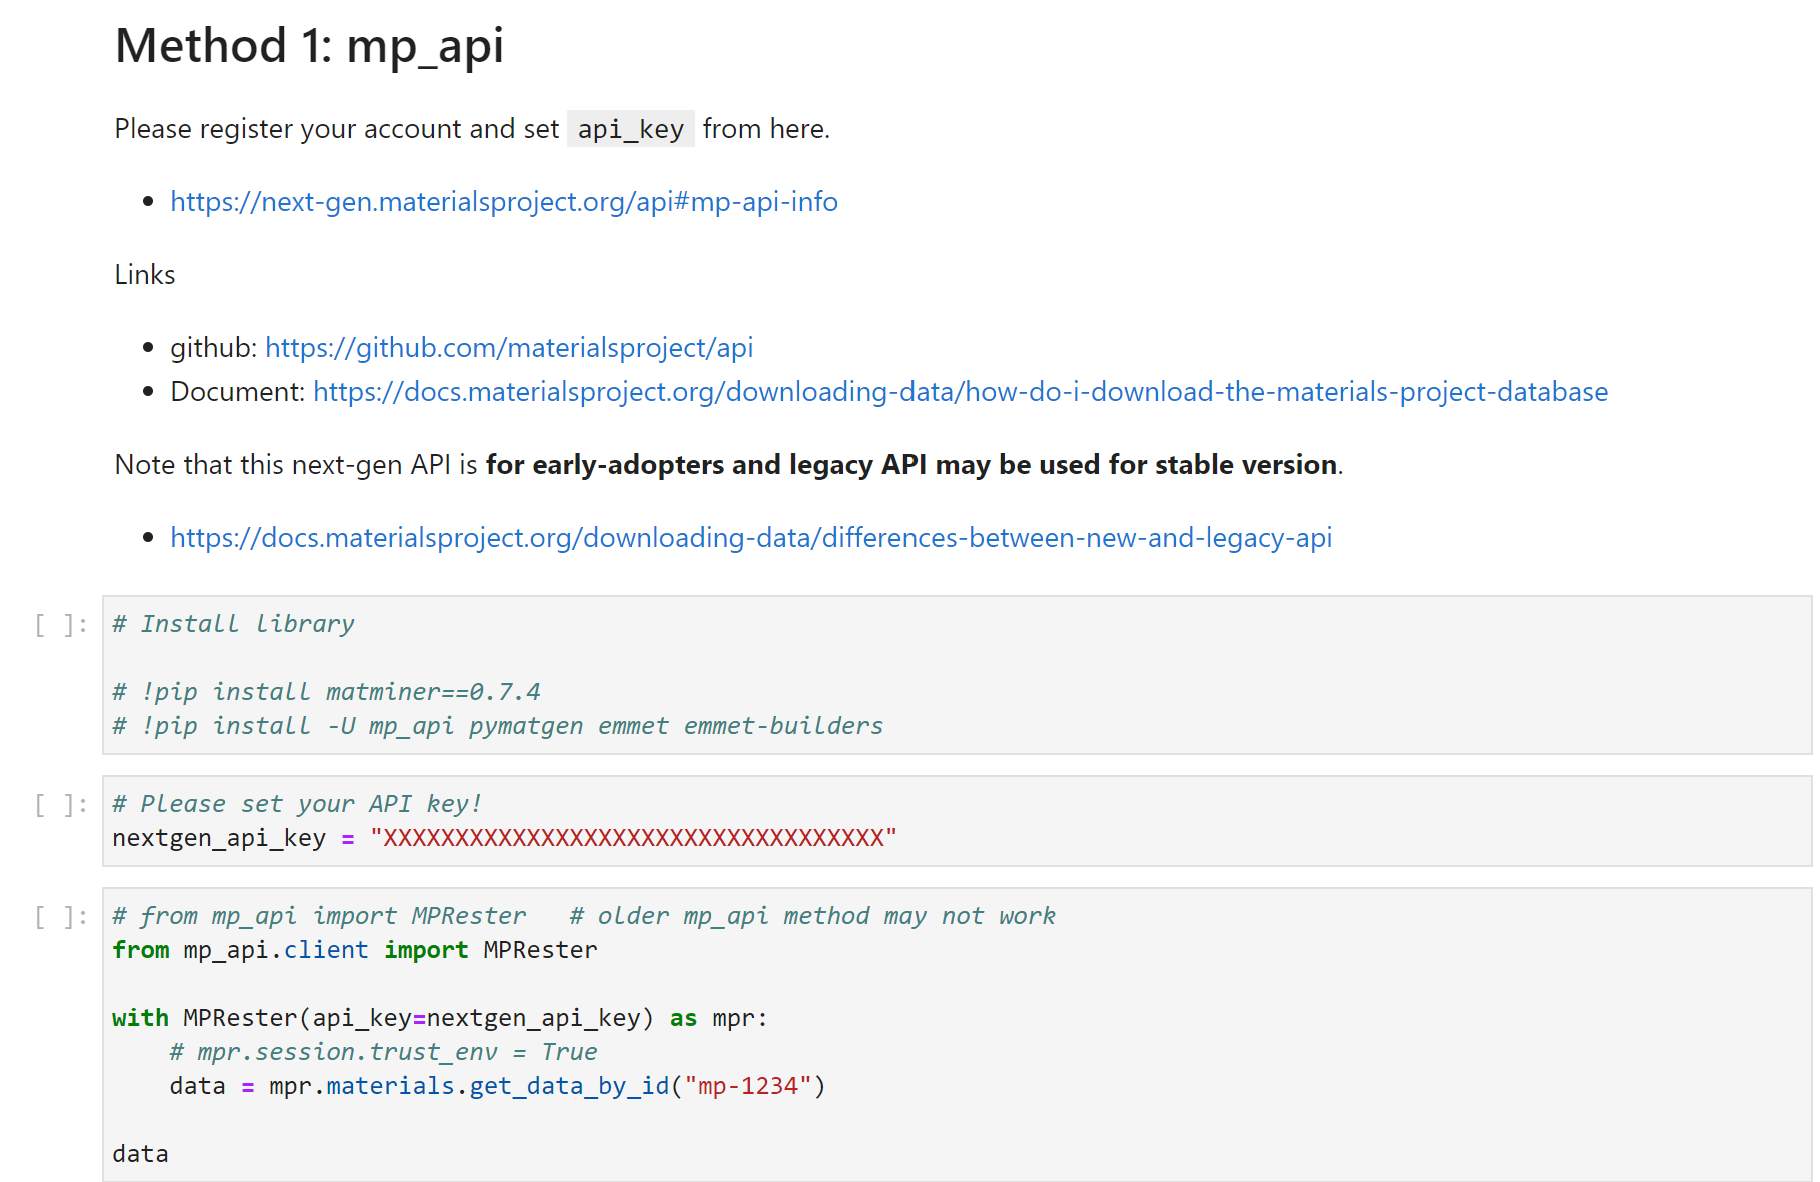The image size is (1820, 1182).
Task: Click the "# Install library" comment line
Action: (x=233, y=624)
